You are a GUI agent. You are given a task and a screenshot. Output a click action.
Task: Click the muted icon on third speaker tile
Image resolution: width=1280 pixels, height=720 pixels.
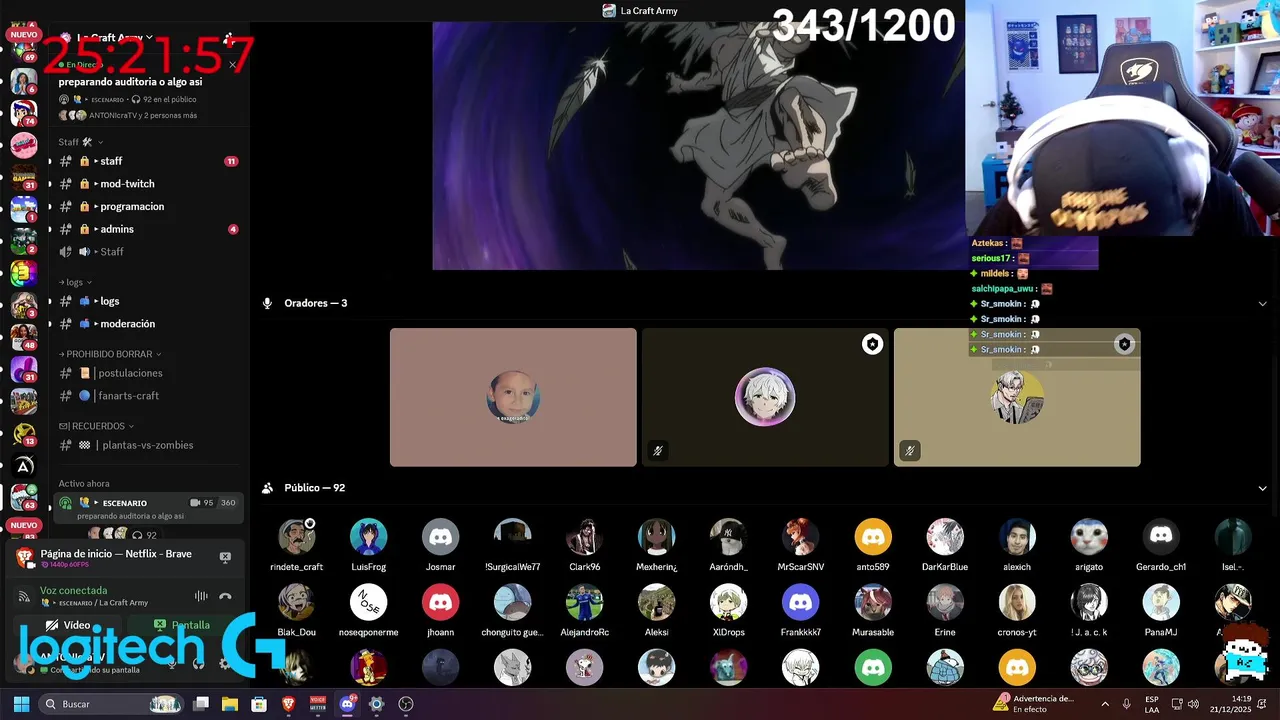click(x=909, y=451)
